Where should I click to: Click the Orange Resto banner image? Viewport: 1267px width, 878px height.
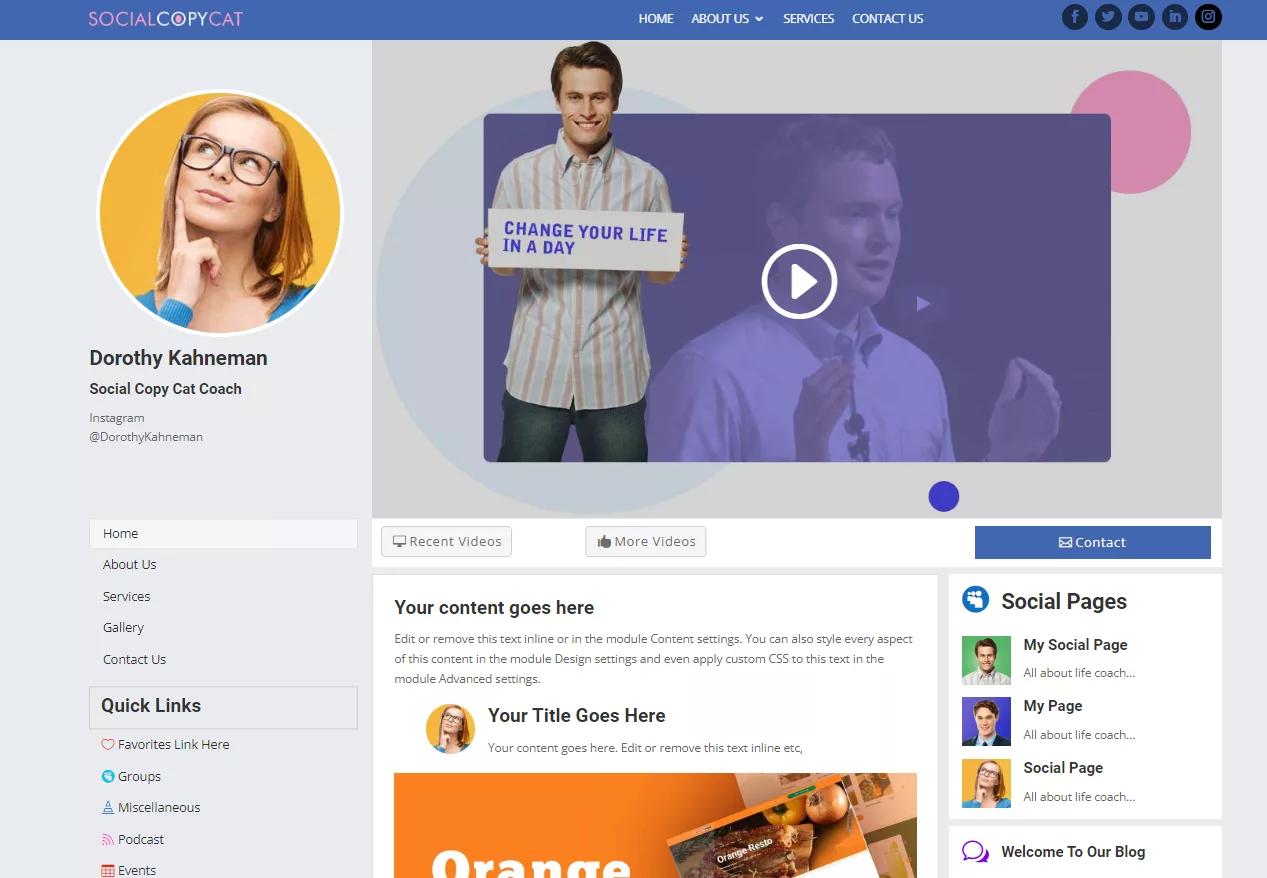(655, 825)
